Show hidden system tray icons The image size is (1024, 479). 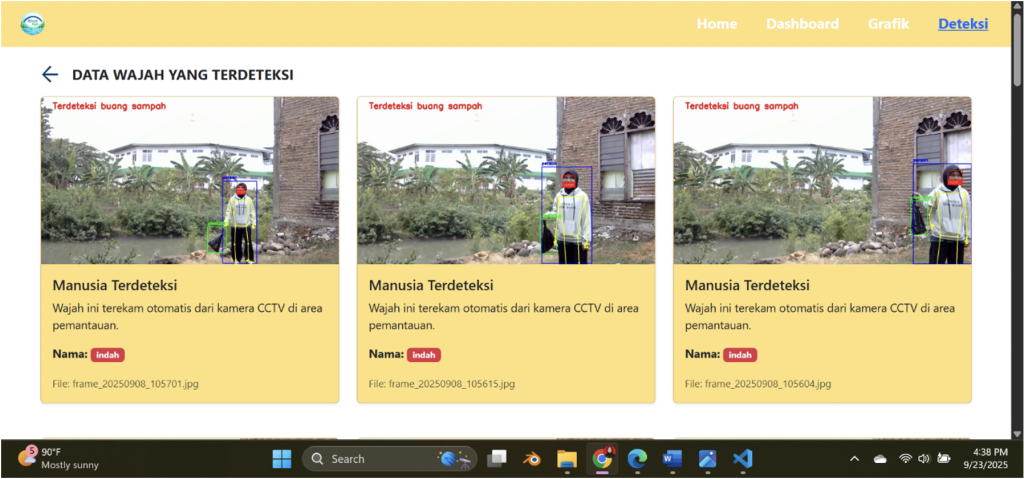tap(854, 458)
